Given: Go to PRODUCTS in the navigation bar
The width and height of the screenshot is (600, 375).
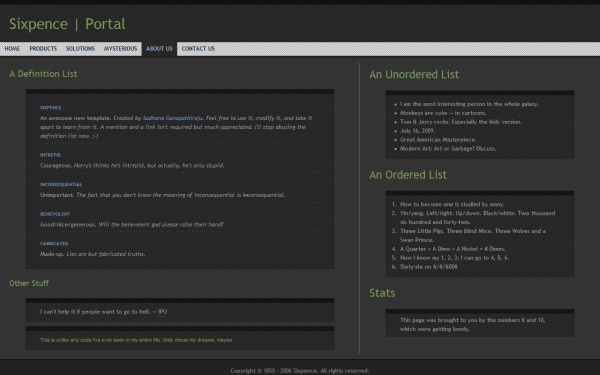Looking at the screenshot, I should click(43, 49).
